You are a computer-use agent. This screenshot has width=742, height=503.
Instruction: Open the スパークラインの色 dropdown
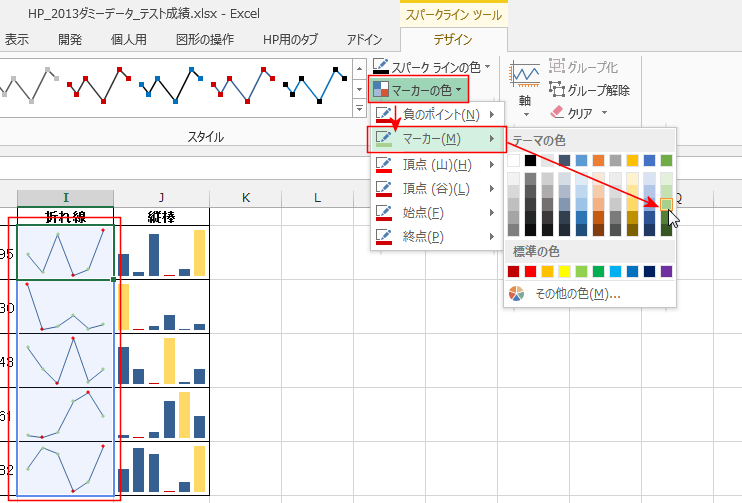click(431, 67)
